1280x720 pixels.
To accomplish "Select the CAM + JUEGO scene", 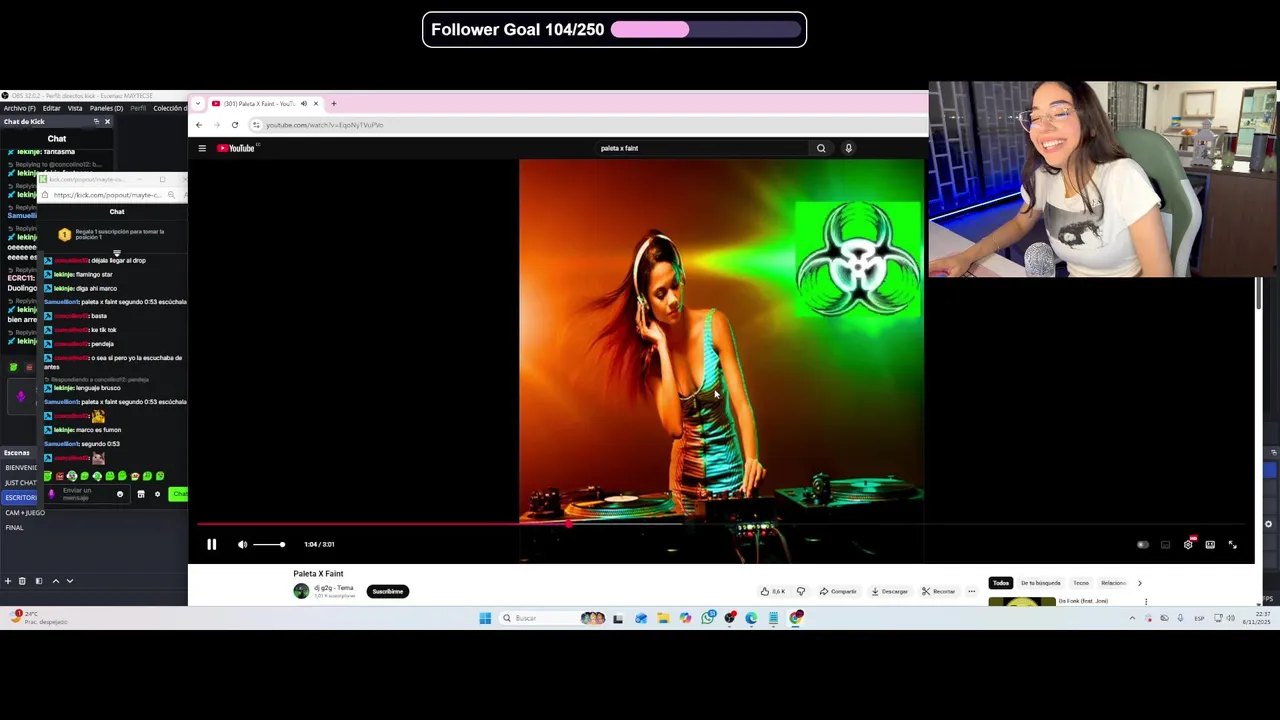I will (x=25, y=513).
